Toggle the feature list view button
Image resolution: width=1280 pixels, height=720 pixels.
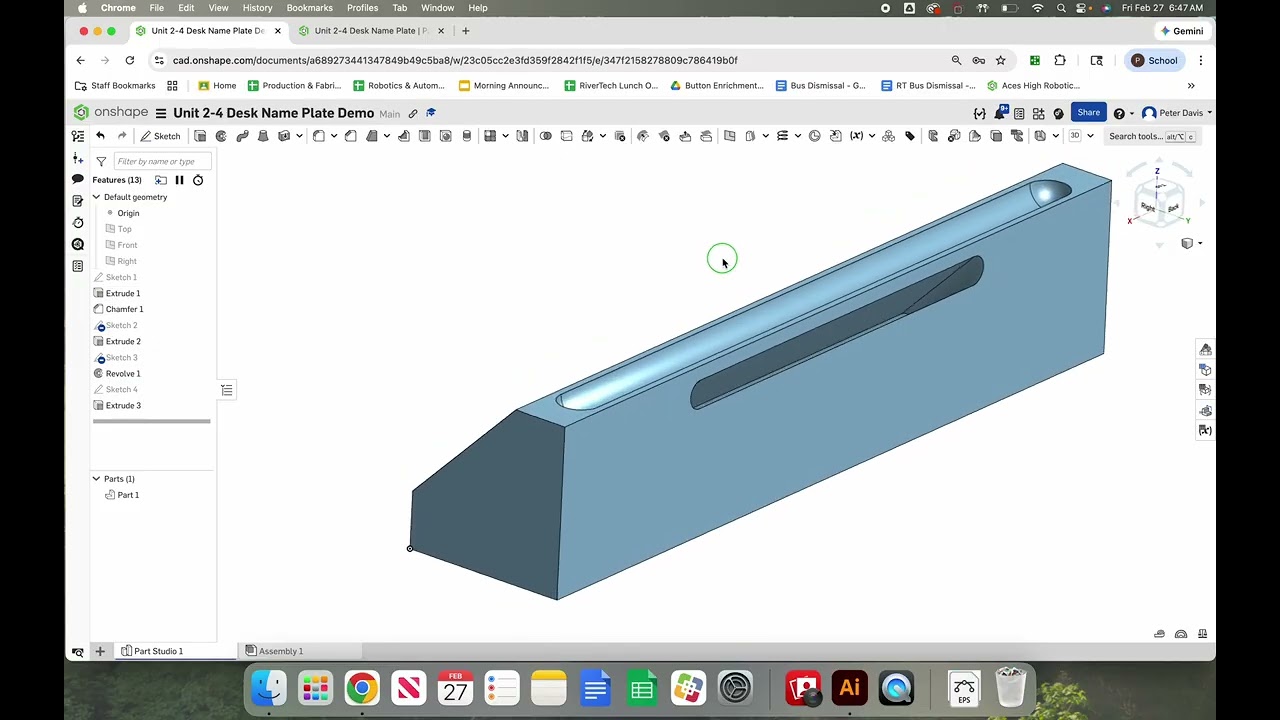coord(227,390)
